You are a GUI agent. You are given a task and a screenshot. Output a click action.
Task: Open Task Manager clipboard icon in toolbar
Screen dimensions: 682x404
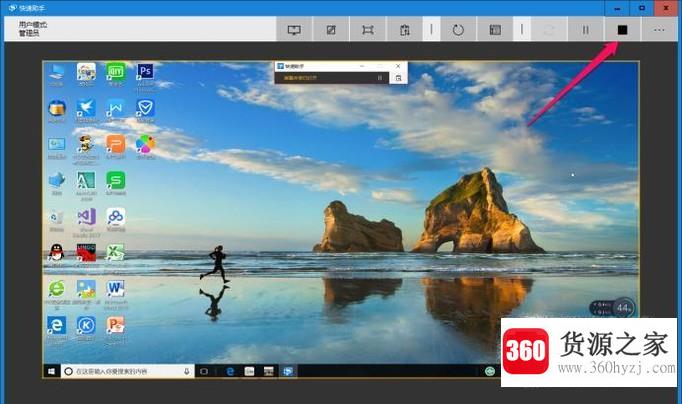[405, 30]
